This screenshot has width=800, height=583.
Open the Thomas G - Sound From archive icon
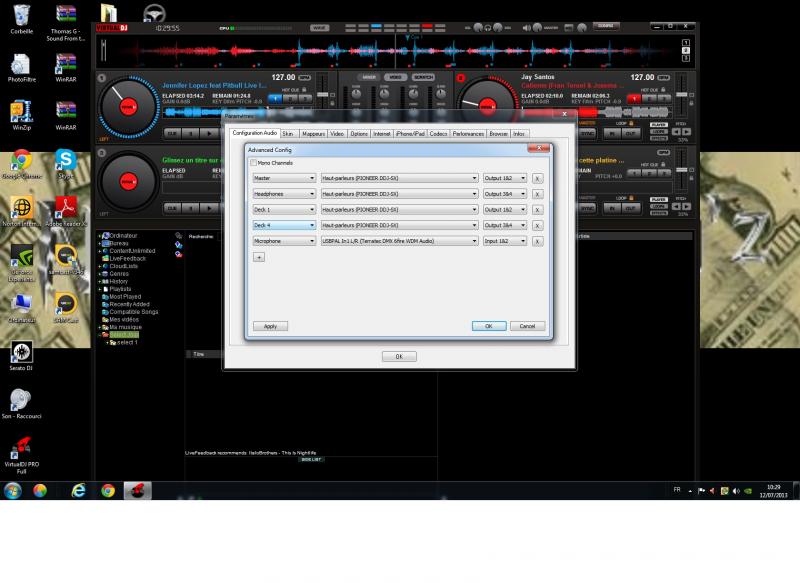(x=66, y=23)
